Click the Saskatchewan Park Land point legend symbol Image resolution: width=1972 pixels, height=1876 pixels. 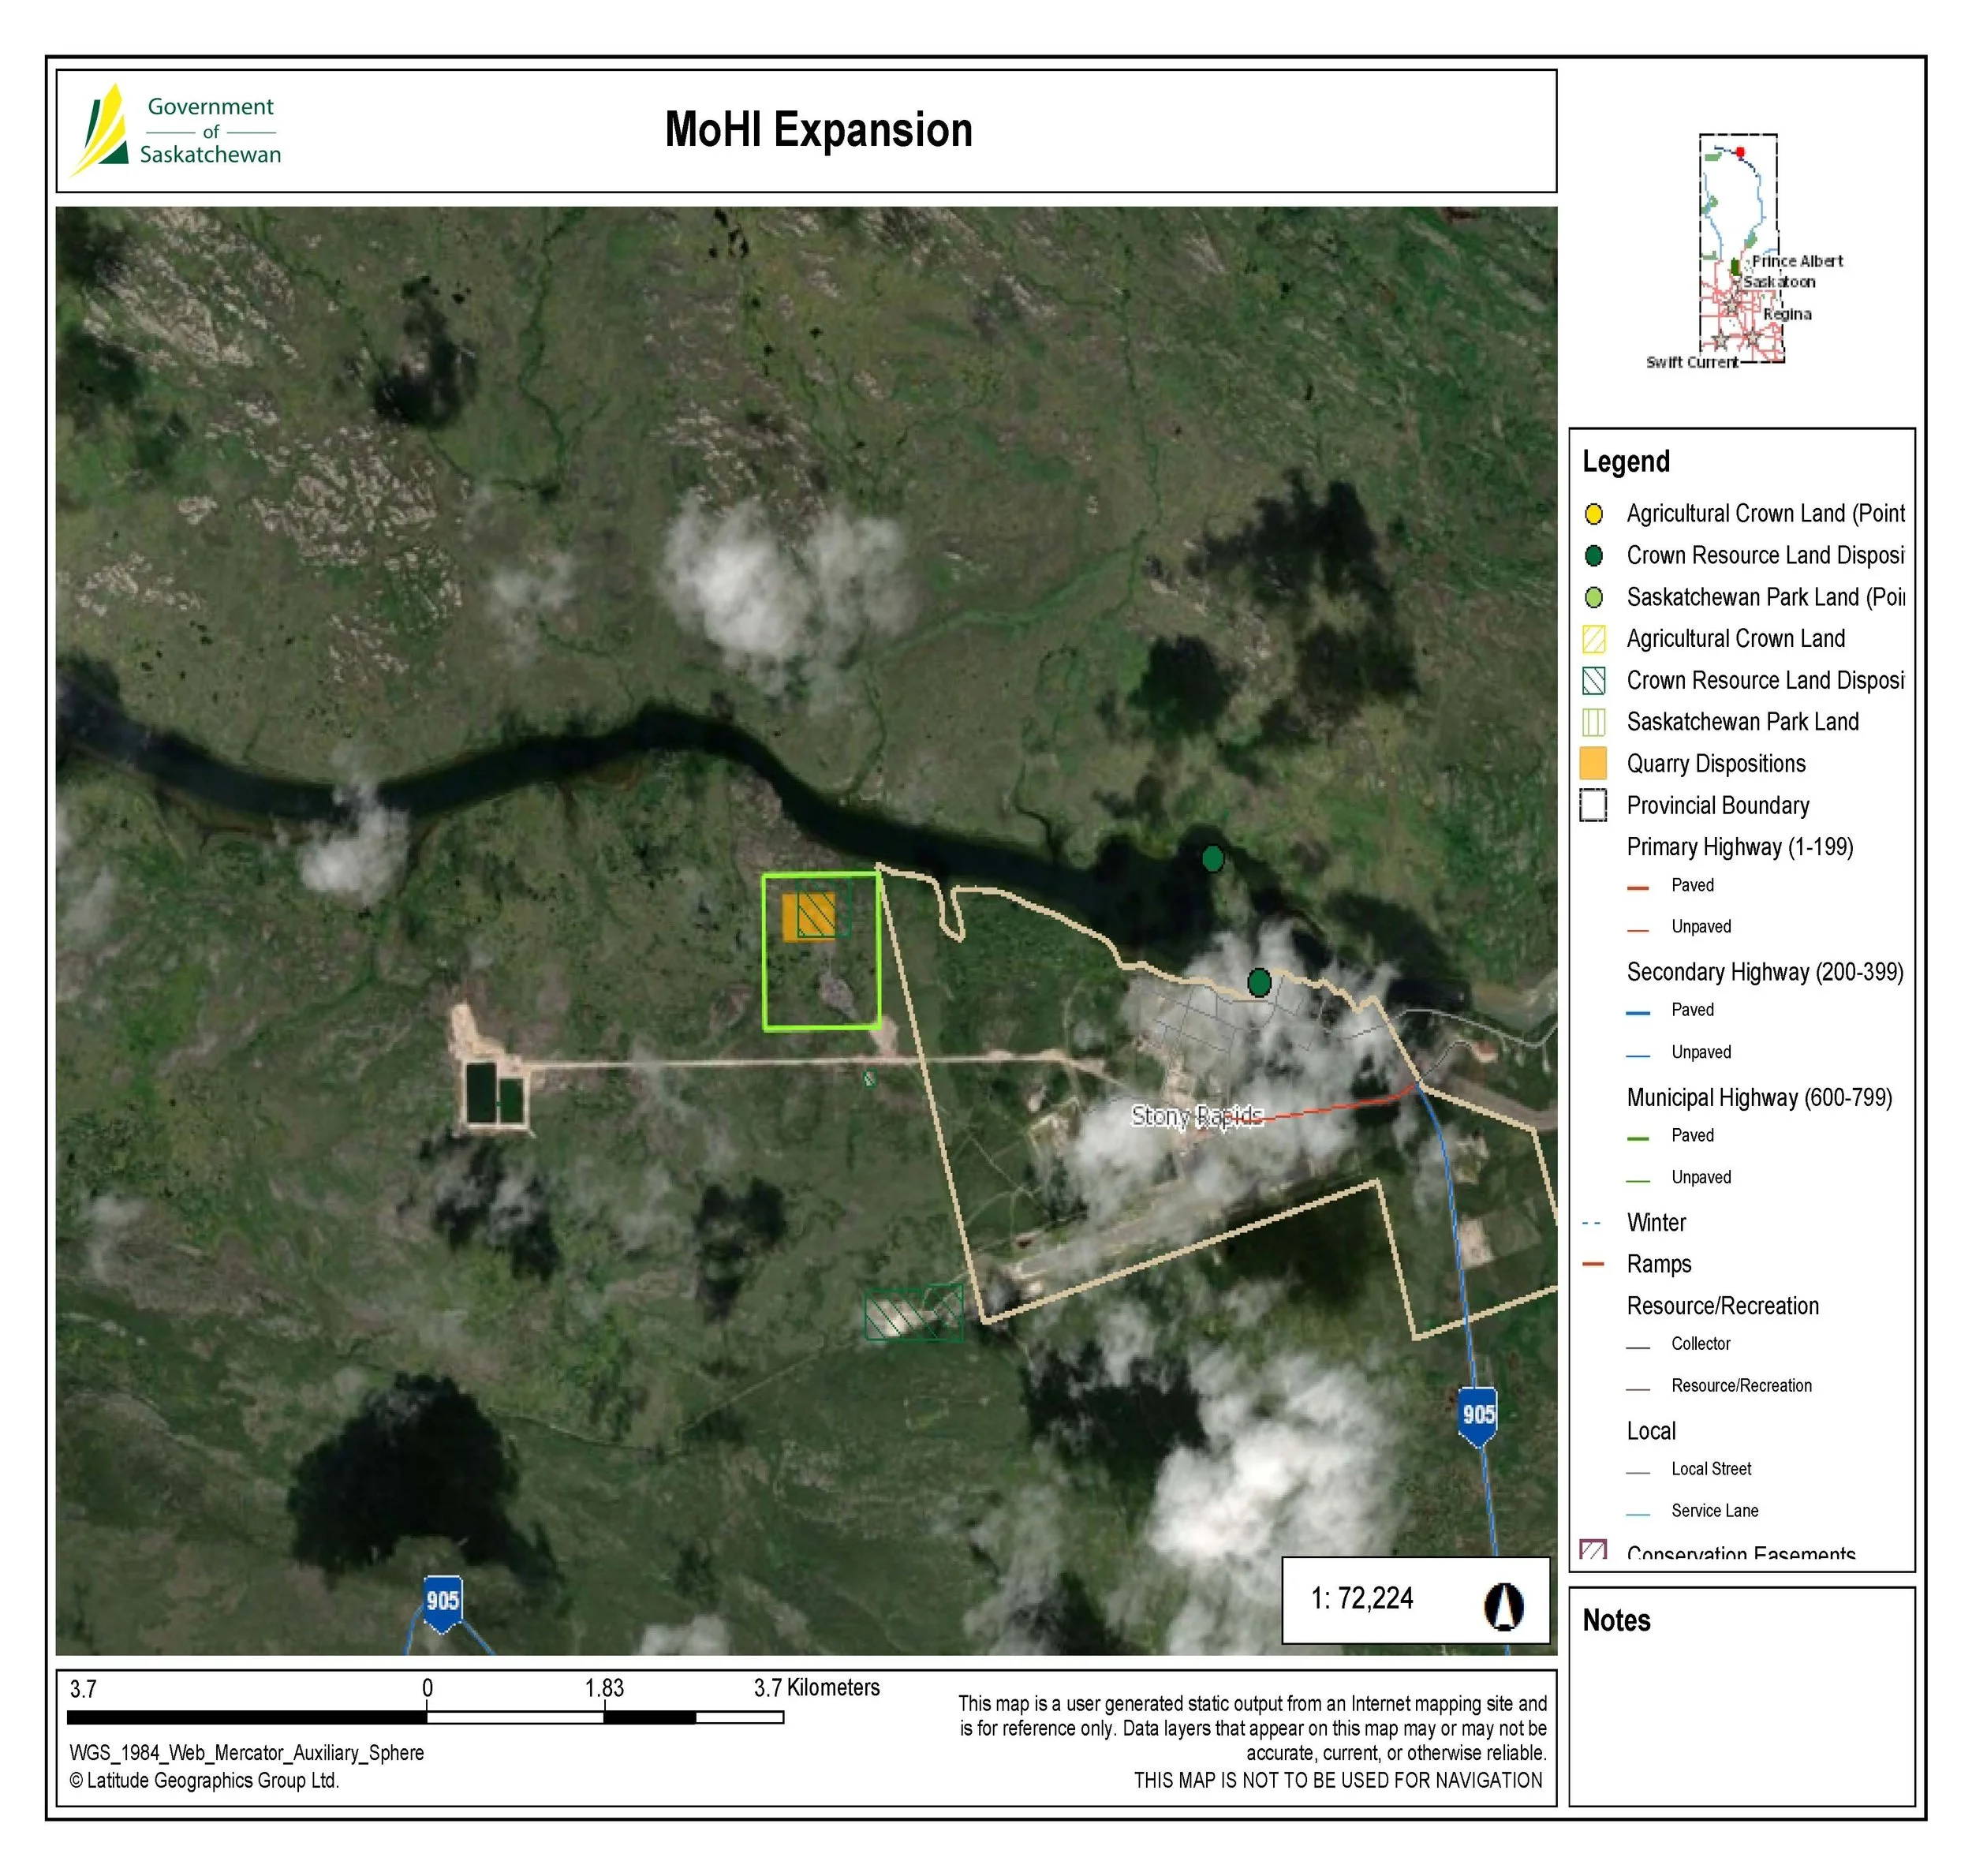point(1593,598)
